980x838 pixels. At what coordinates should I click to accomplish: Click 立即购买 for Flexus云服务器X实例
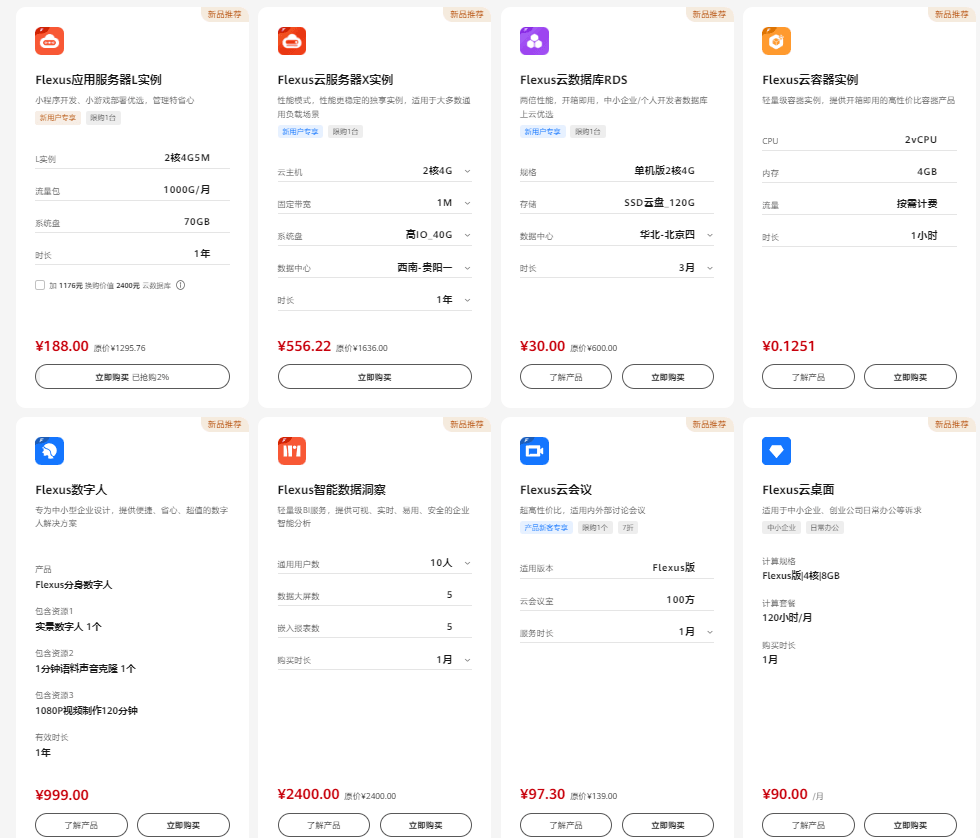point(374,377)
